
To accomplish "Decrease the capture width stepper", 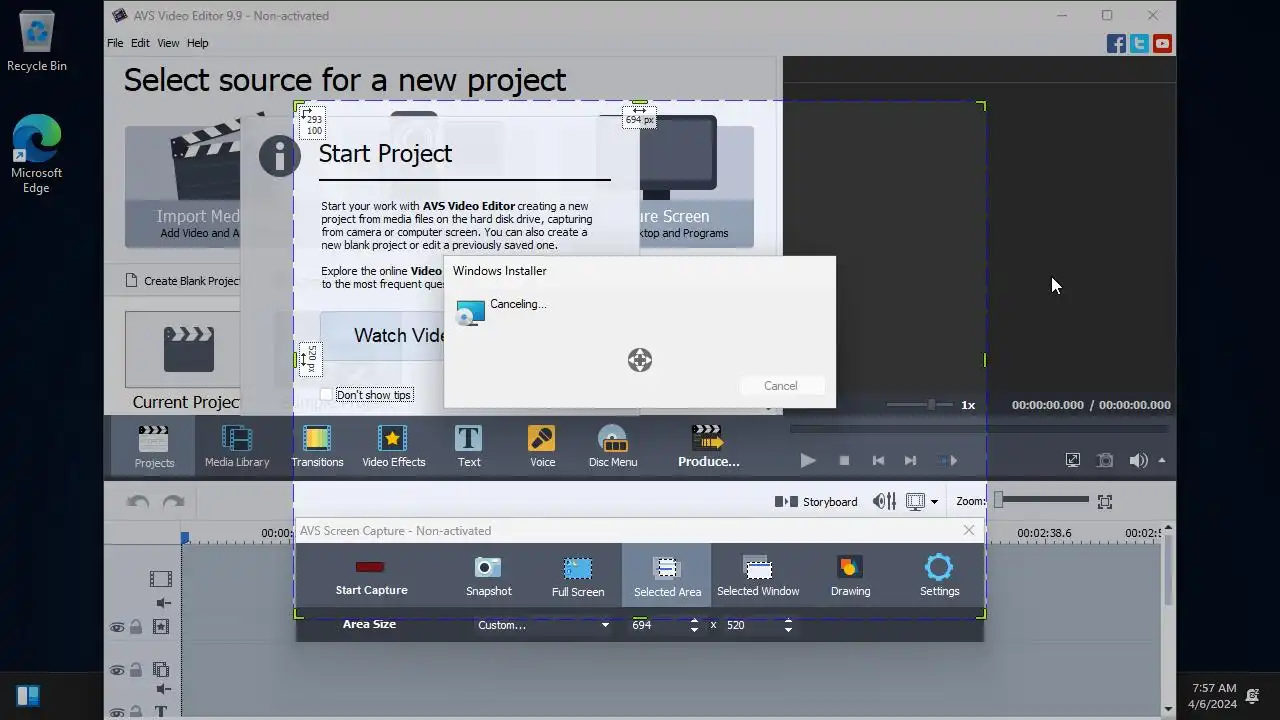I will 694,630.
